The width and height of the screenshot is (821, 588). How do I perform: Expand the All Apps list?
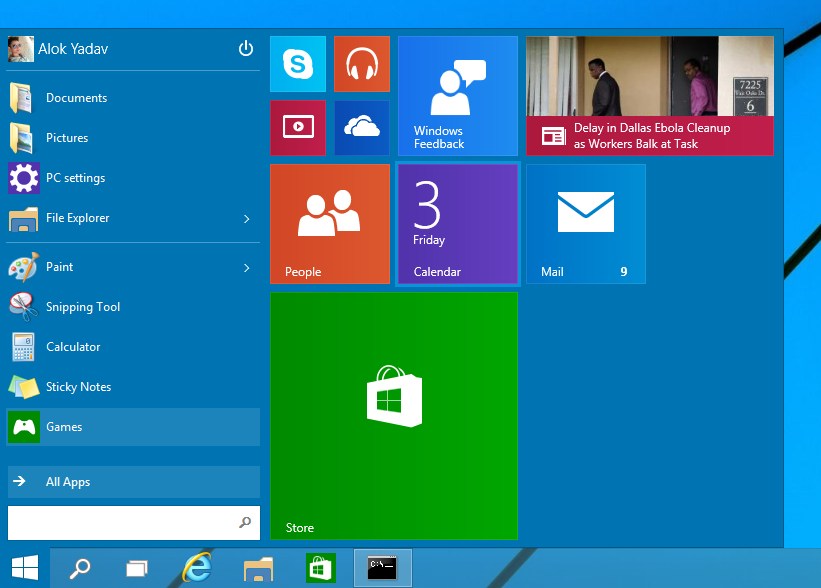pos(133,482)
